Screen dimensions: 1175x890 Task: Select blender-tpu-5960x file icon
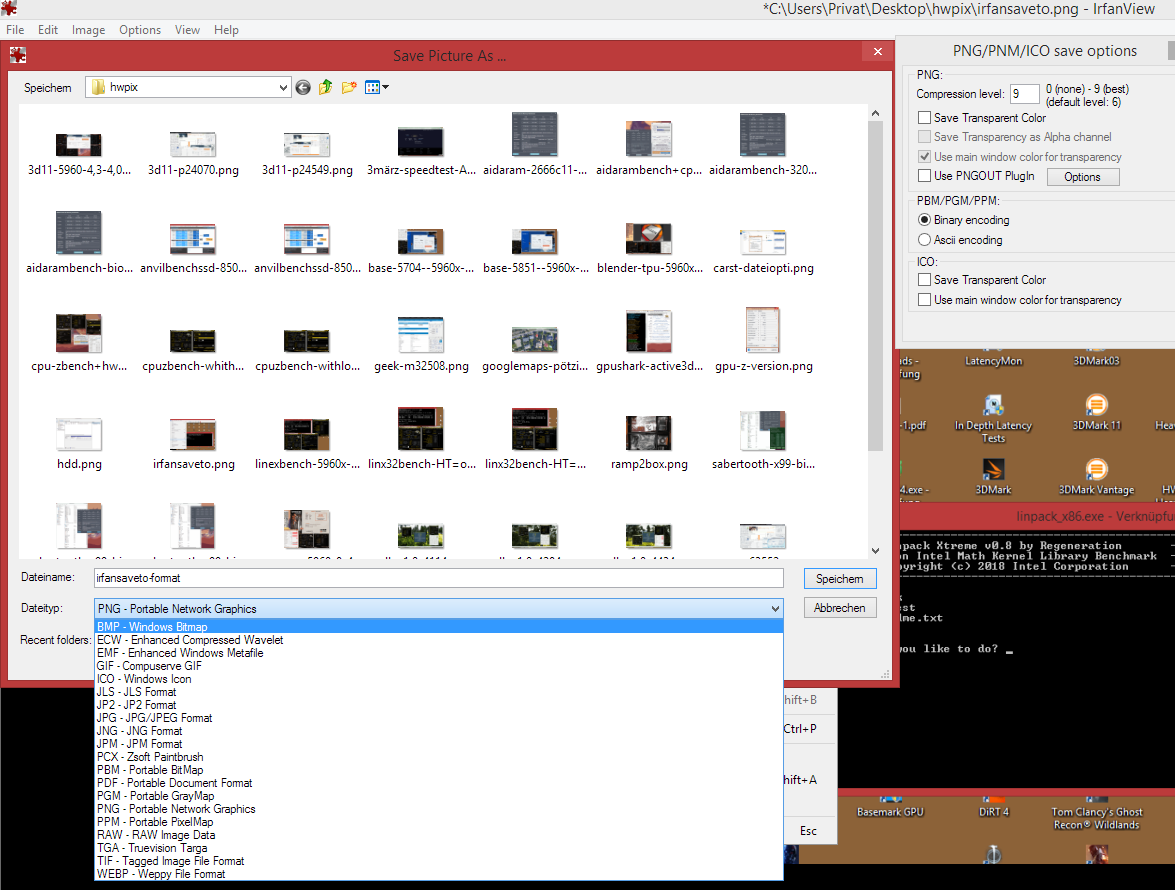point(649,239)
